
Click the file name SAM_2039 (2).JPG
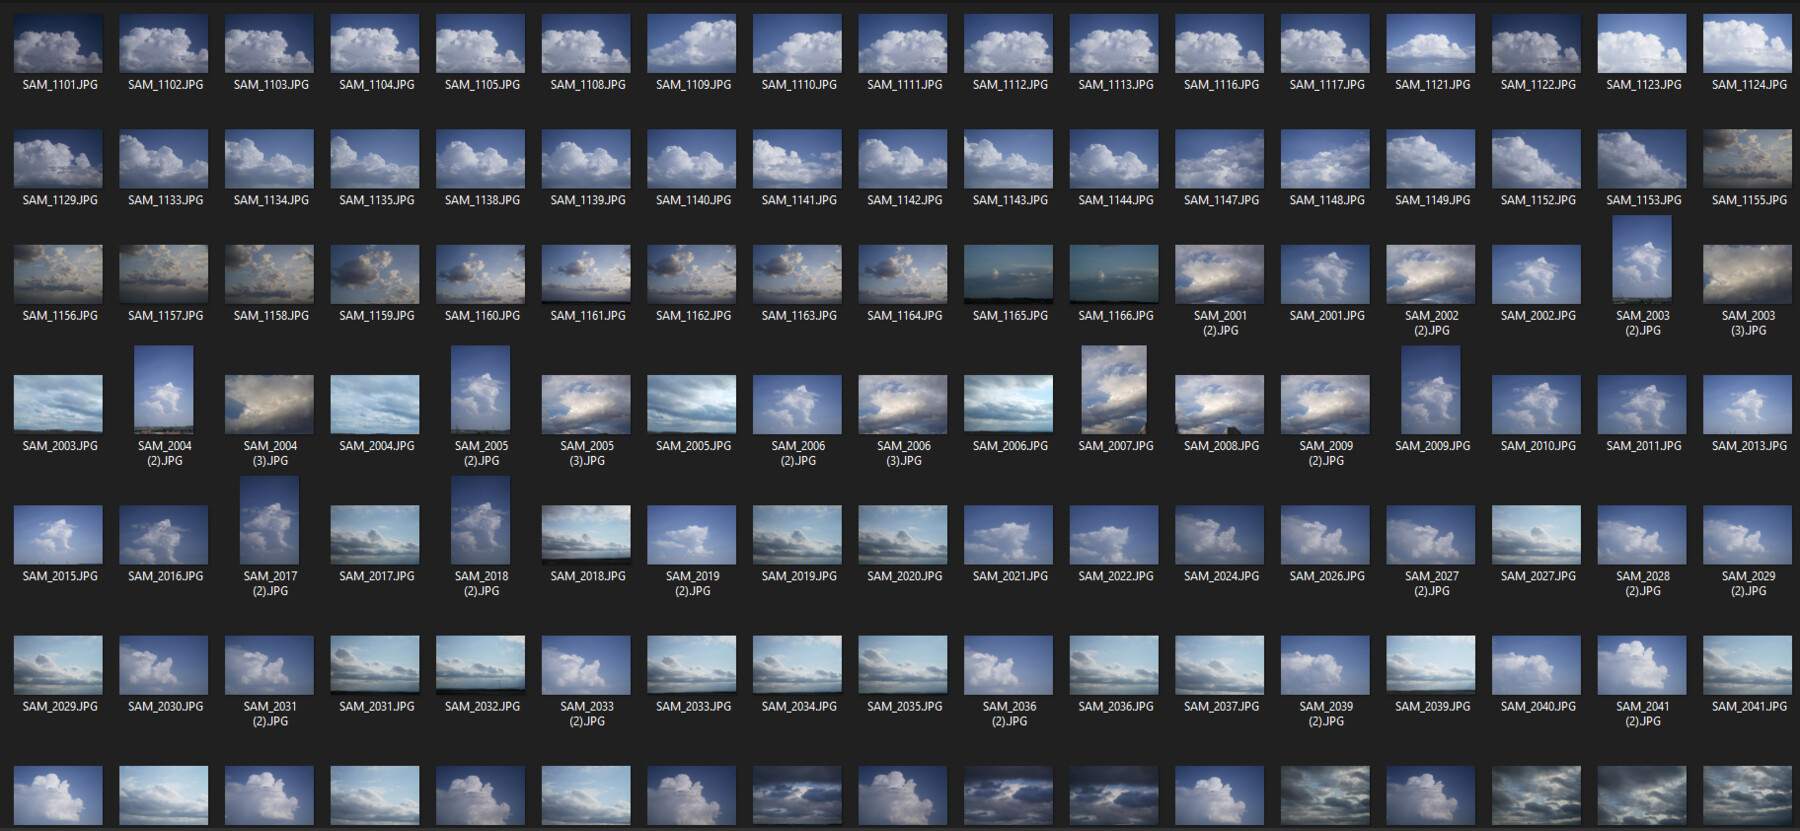pos(1327,714)
